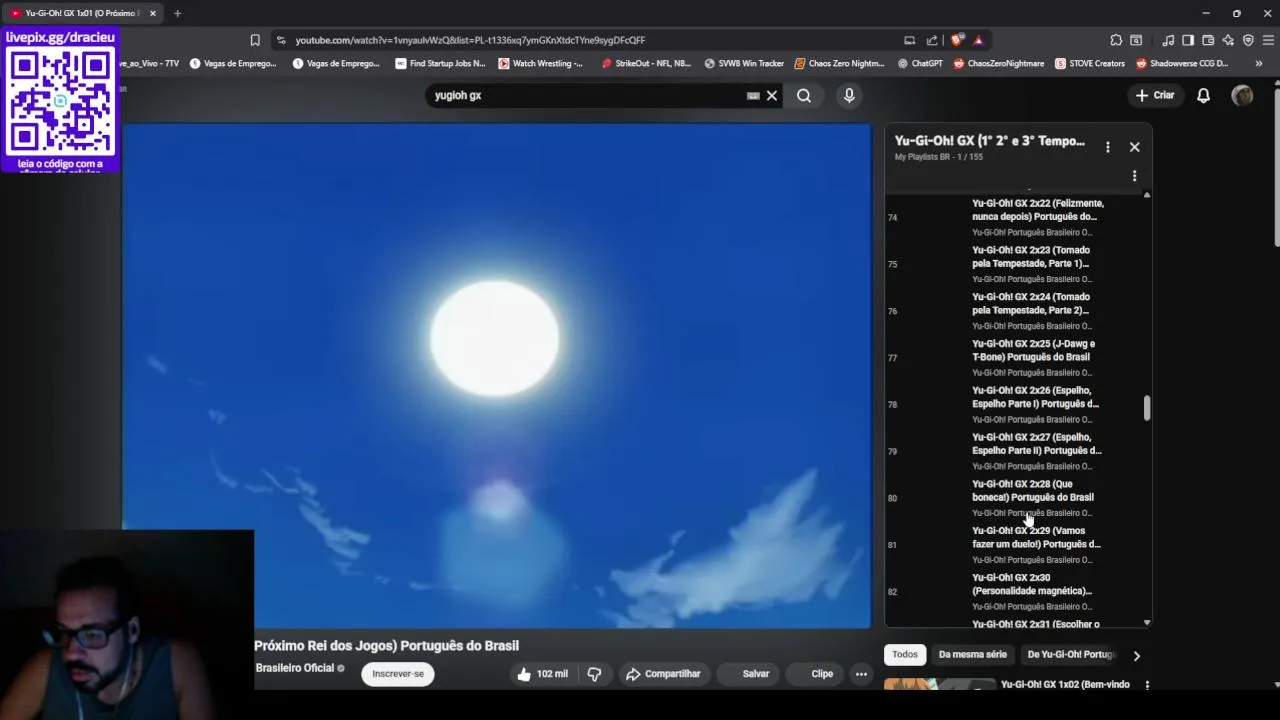Open the ChatGPT bookmark

tap(920, 63)
